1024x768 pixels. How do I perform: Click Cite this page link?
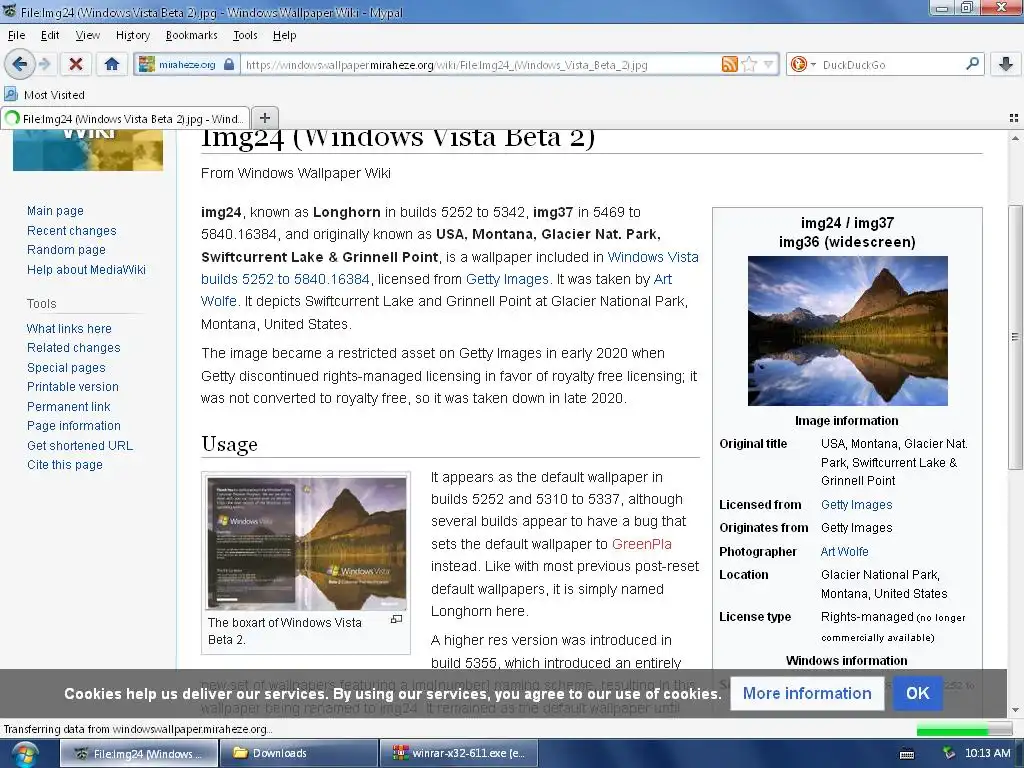click(x=65, y=465)
